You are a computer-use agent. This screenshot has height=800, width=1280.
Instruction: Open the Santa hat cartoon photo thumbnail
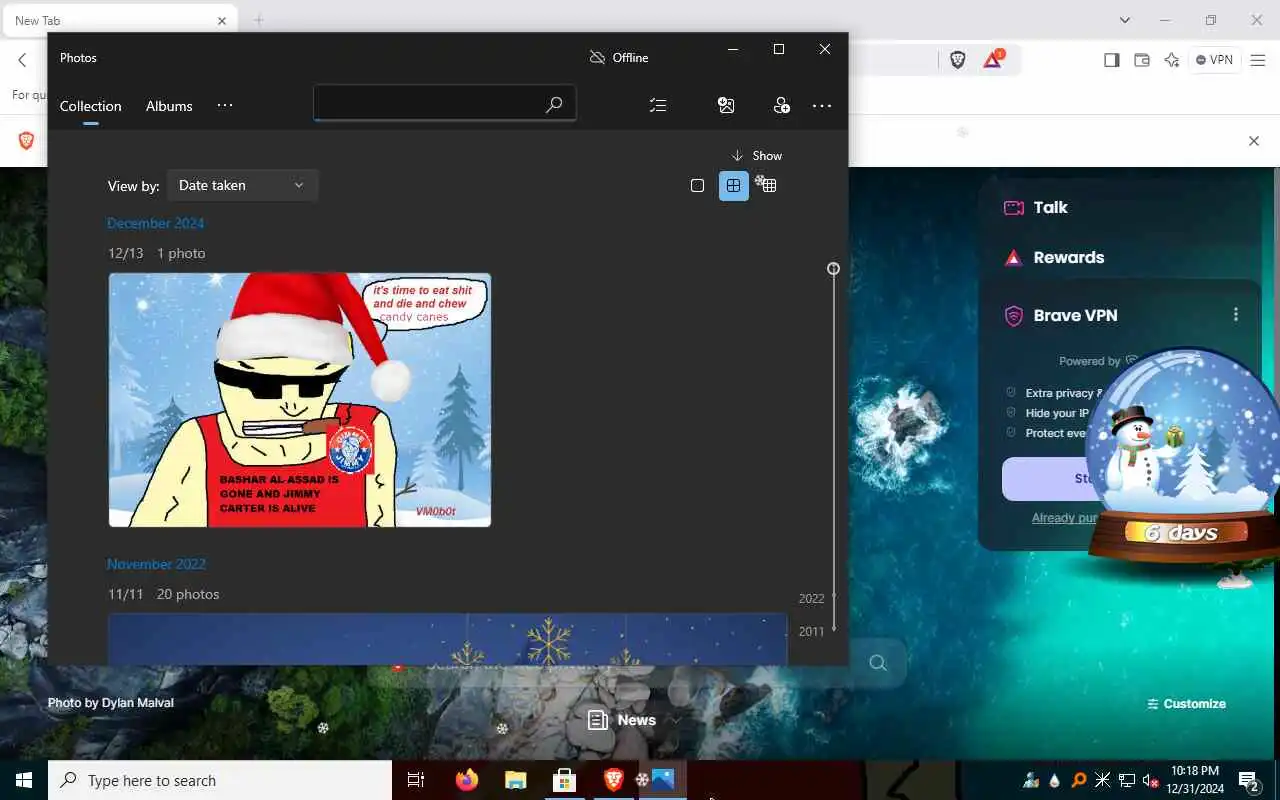(300, 400)
